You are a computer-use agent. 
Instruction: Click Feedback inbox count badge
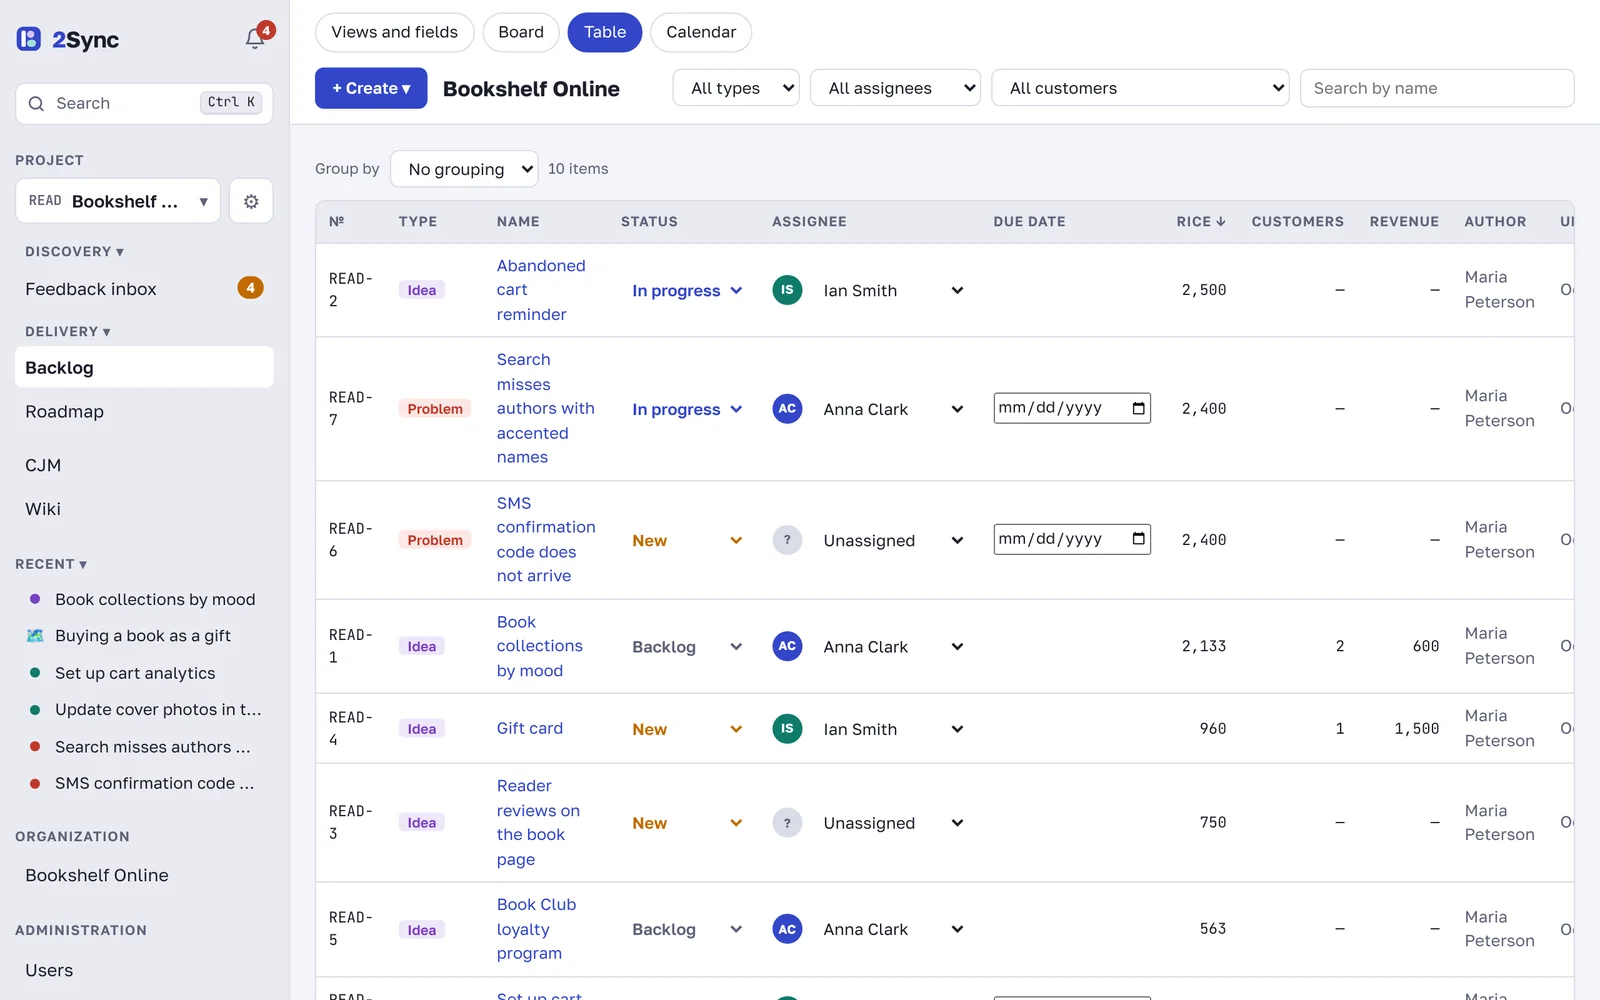tap(250, 288)
